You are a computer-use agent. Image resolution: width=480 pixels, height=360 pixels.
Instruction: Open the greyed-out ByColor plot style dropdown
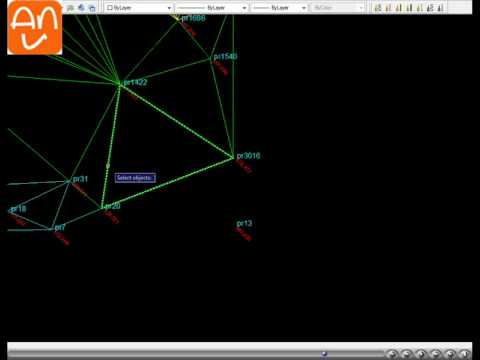point(337,7)
